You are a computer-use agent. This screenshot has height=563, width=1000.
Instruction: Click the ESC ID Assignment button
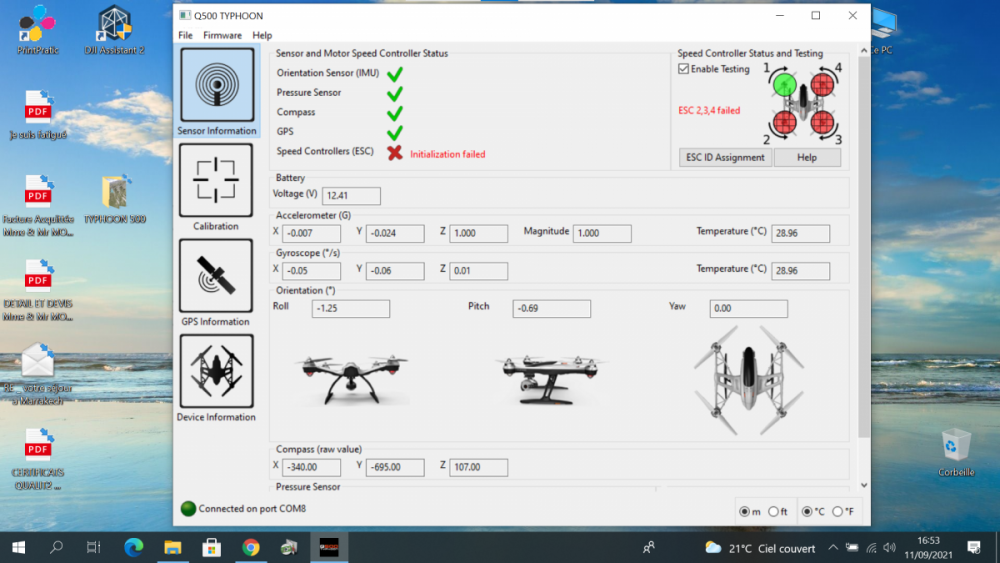pos(725,157)
